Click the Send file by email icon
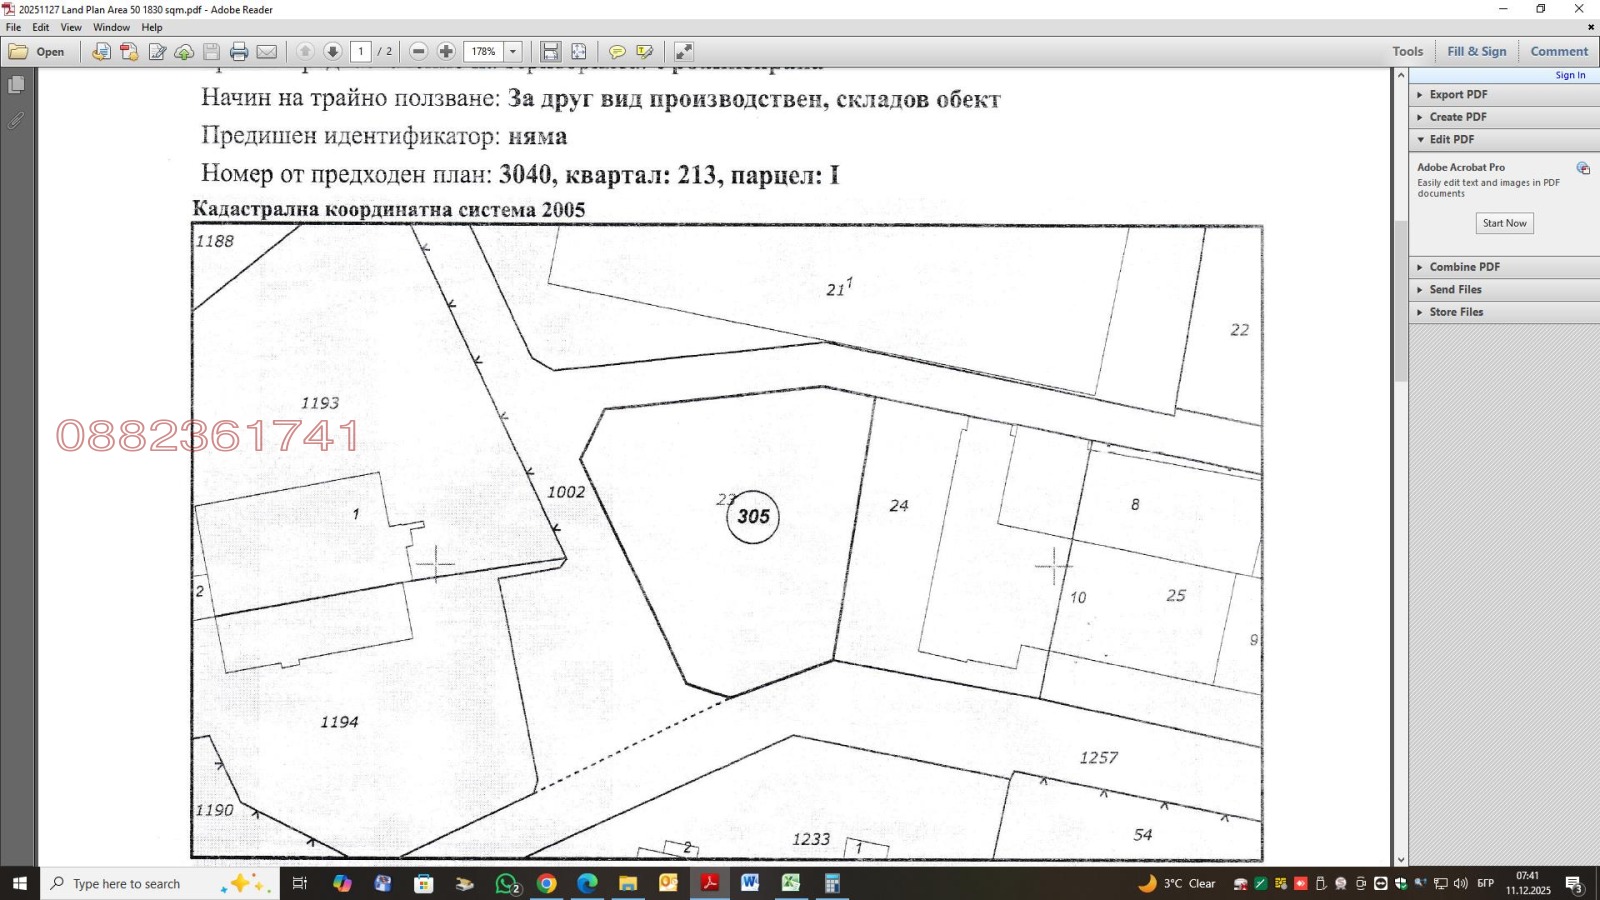The height and width of the screenshot is (900, 1600). click(266, 52)
